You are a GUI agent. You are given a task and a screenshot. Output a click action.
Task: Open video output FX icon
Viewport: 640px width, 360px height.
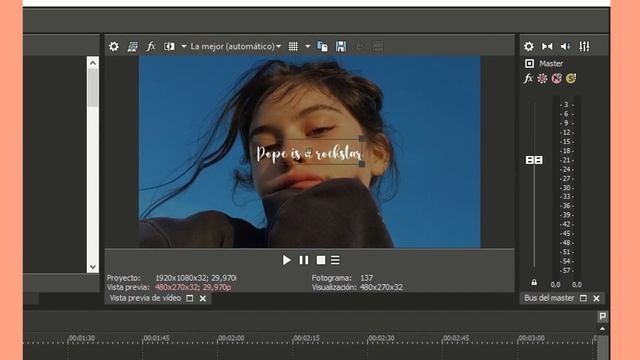[151, 46]
